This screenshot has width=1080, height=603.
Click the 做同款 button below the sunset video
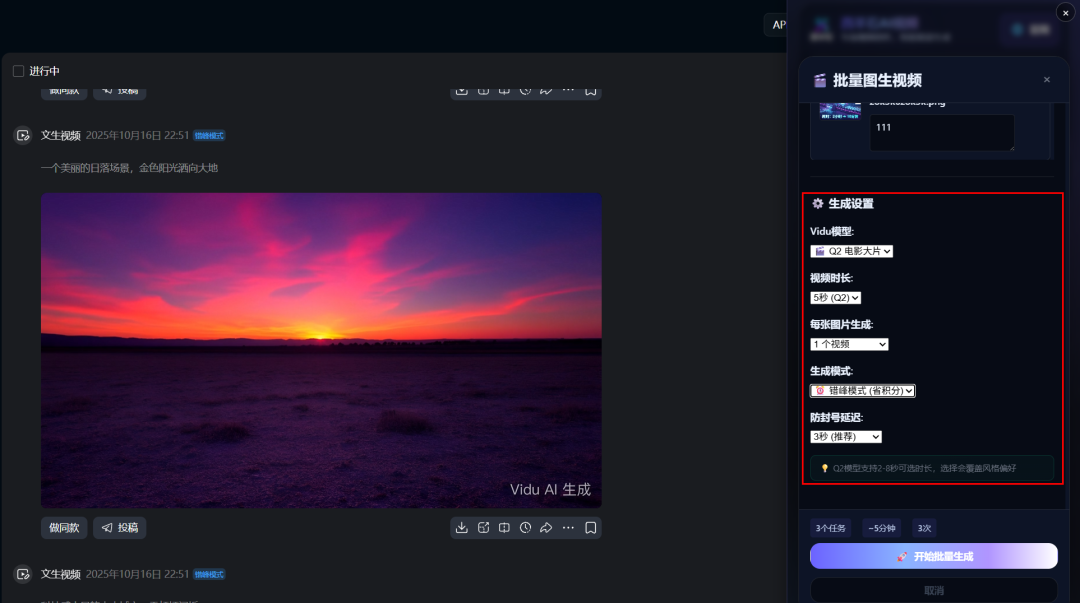click(x=64, y=528)
